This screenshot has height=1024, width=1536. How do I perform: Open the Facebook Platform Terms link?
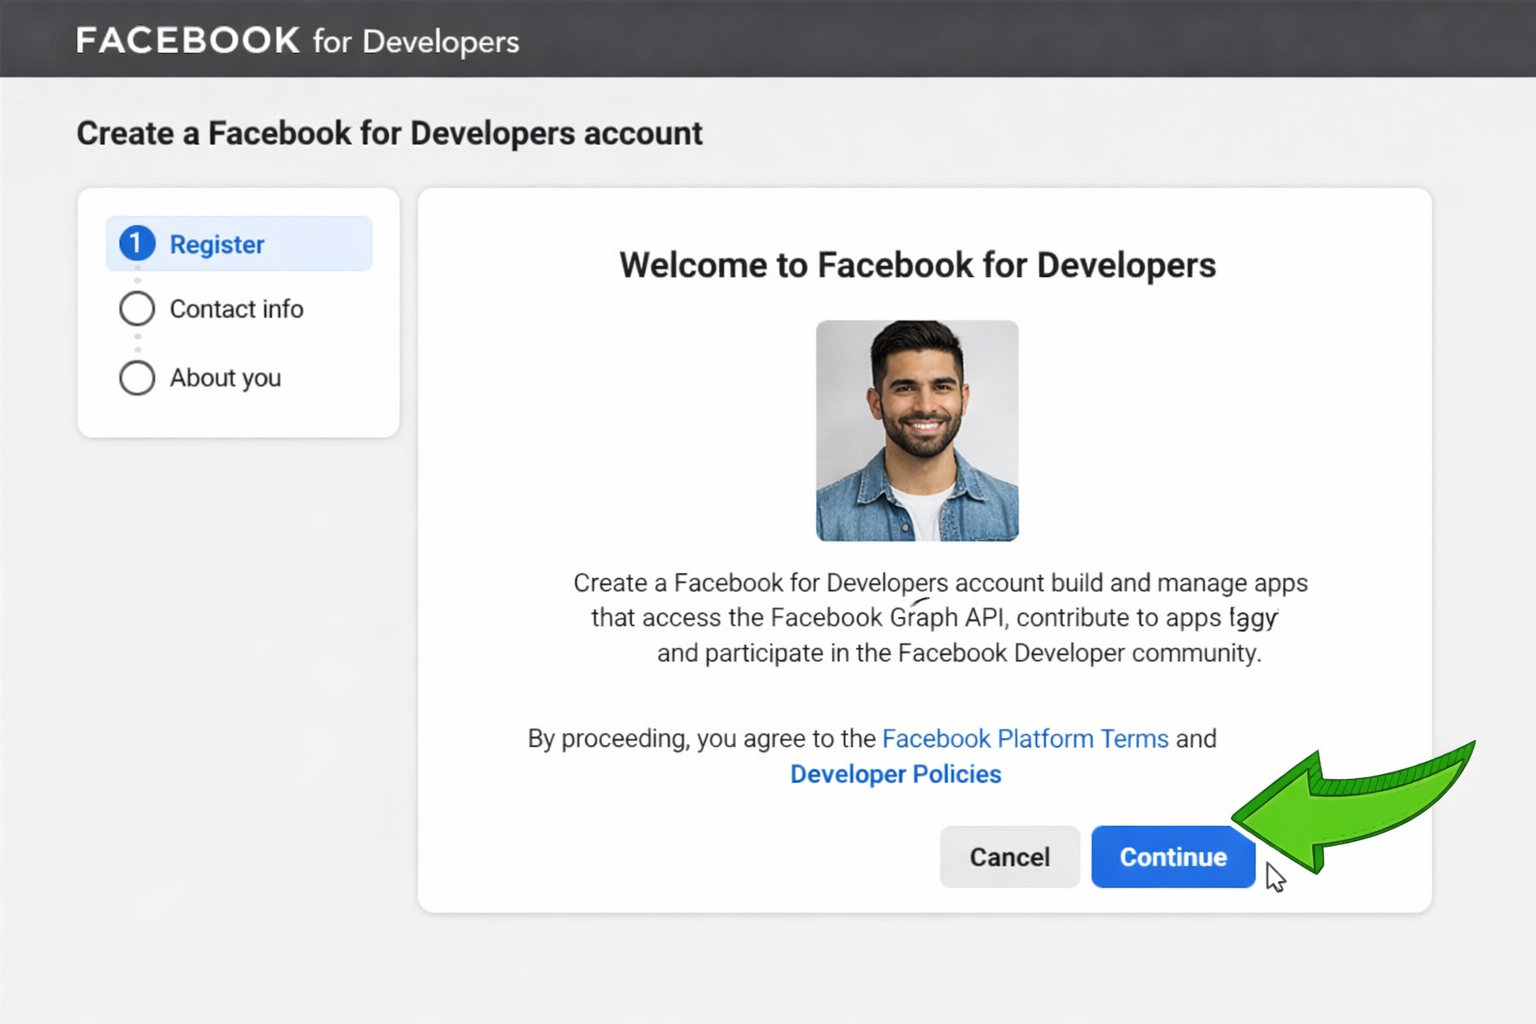(x=1025, y=739)
